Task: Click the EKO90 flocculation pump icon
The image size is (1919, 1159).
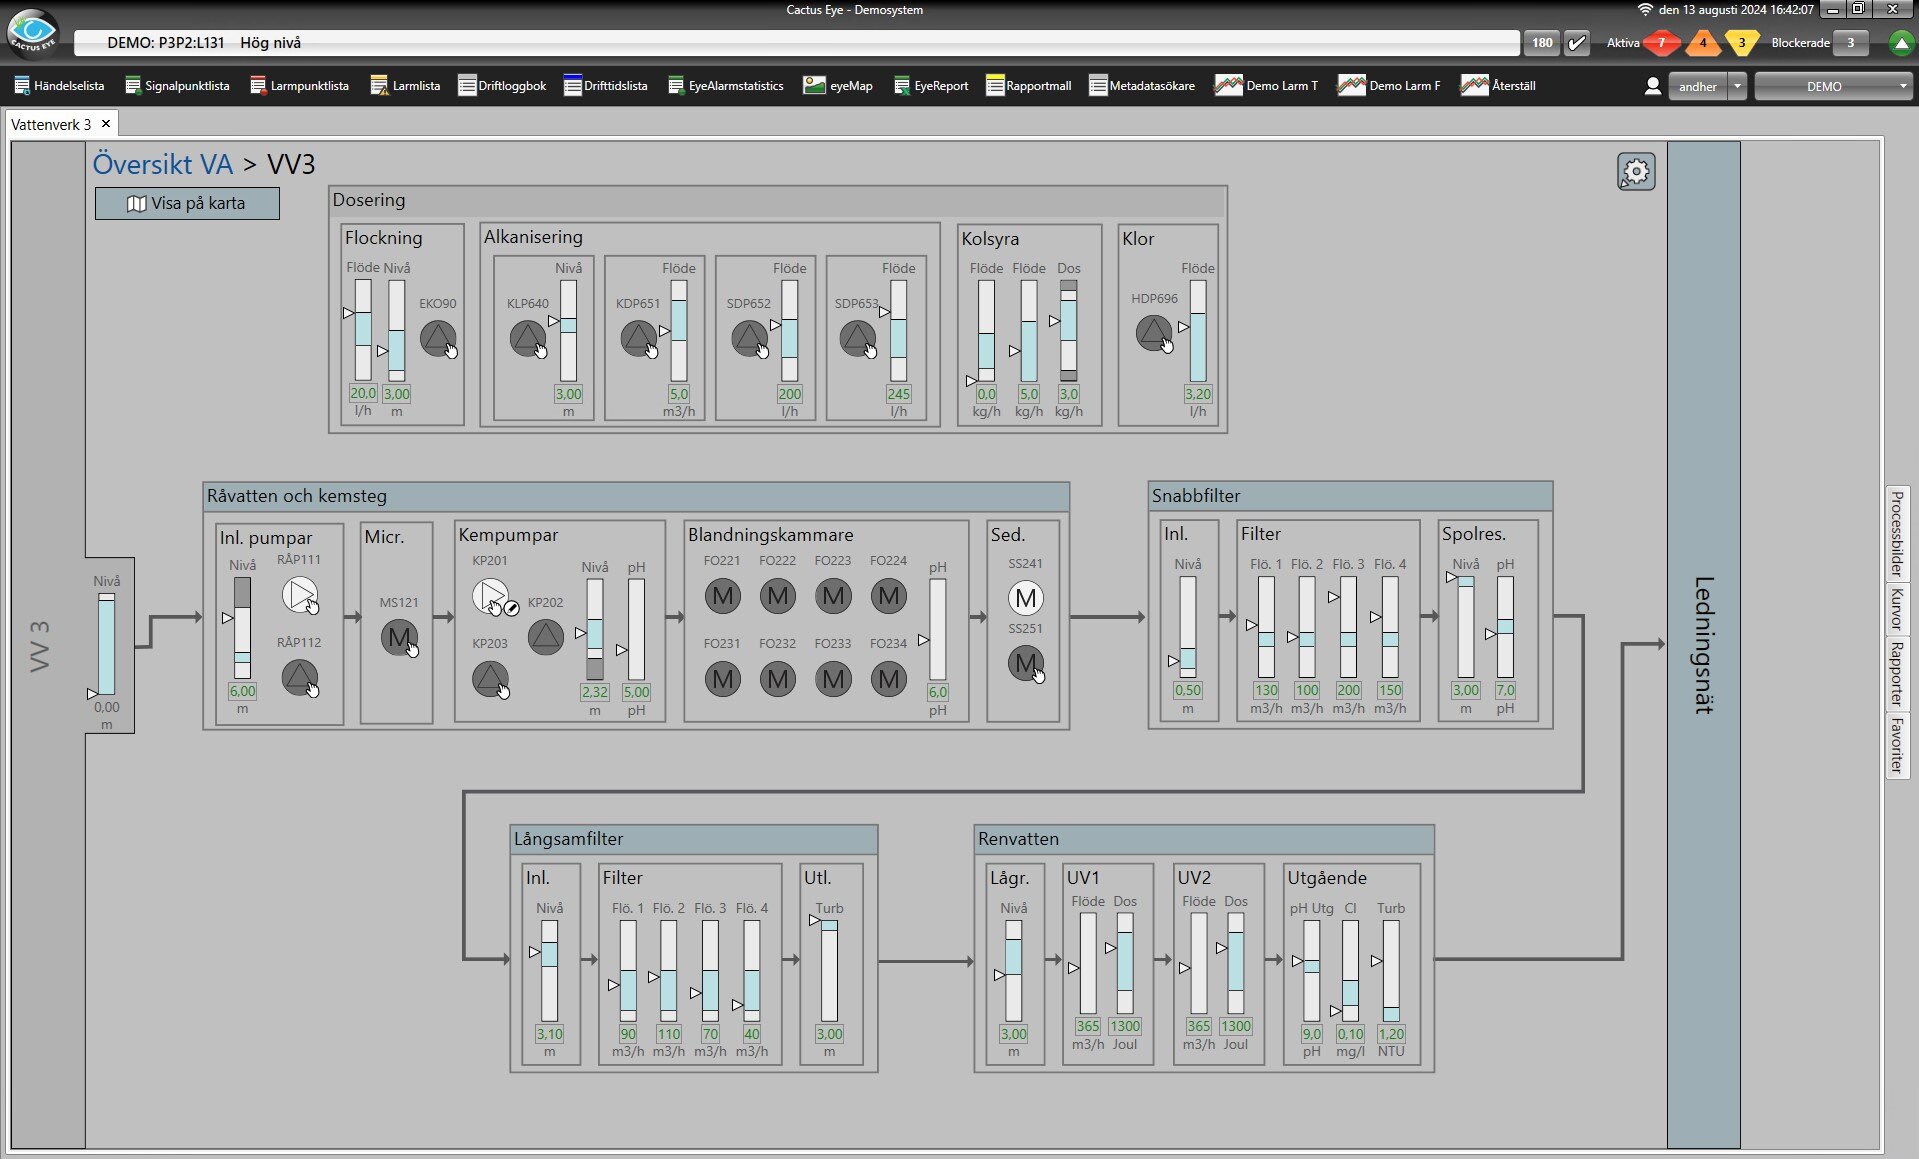Action: [x=437, y=338]
